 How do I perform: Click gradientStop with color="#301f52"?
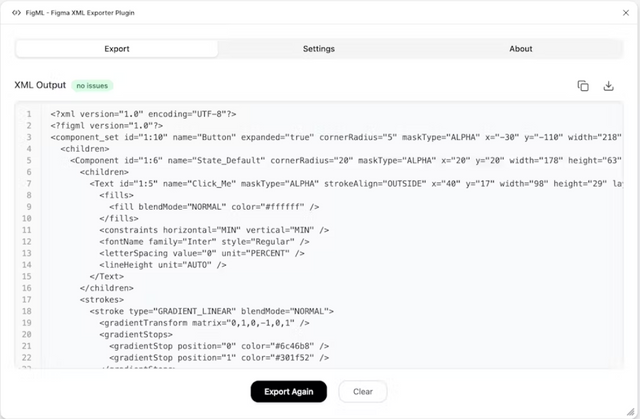point(219,358)
